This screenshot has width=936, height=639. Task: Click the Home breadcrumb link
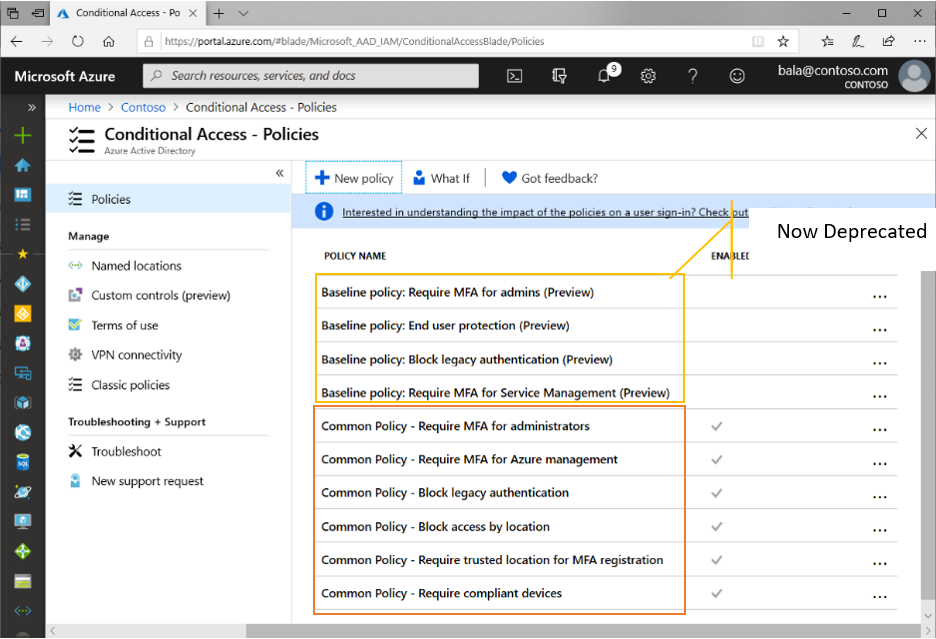(x=84, y=107)
